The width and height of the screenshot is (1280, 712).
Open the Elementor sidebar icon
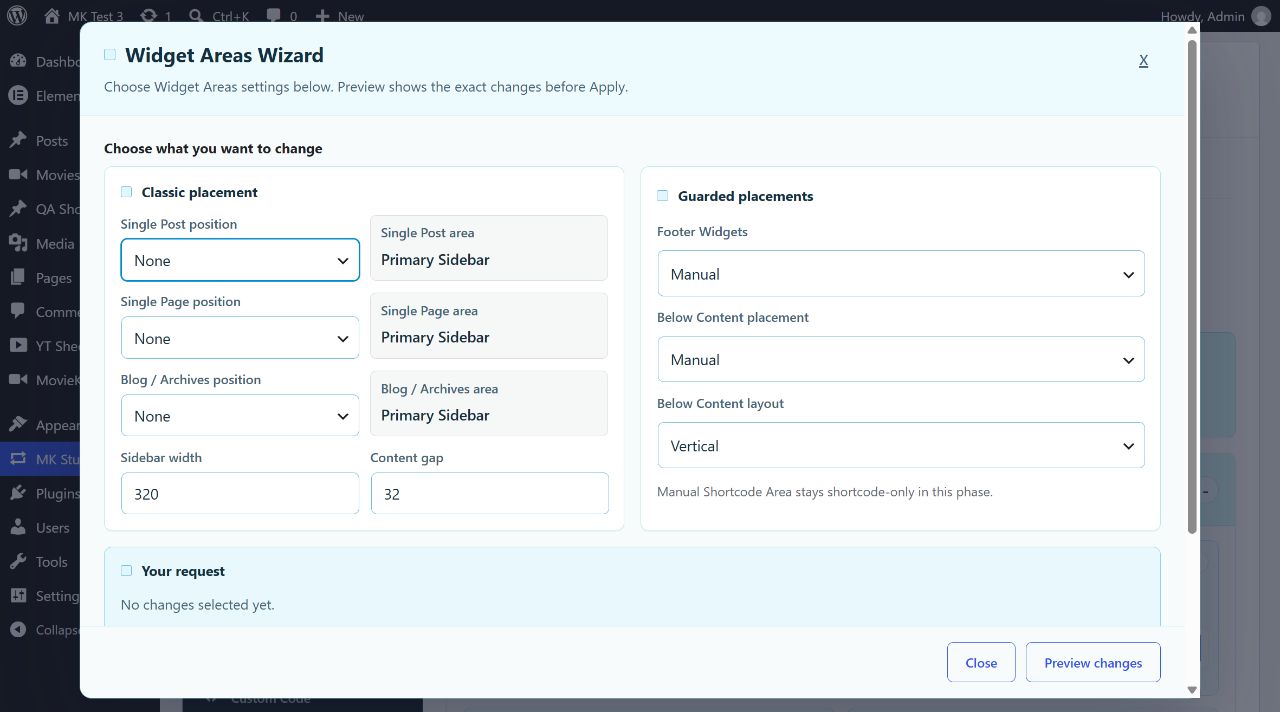[18, 95]
